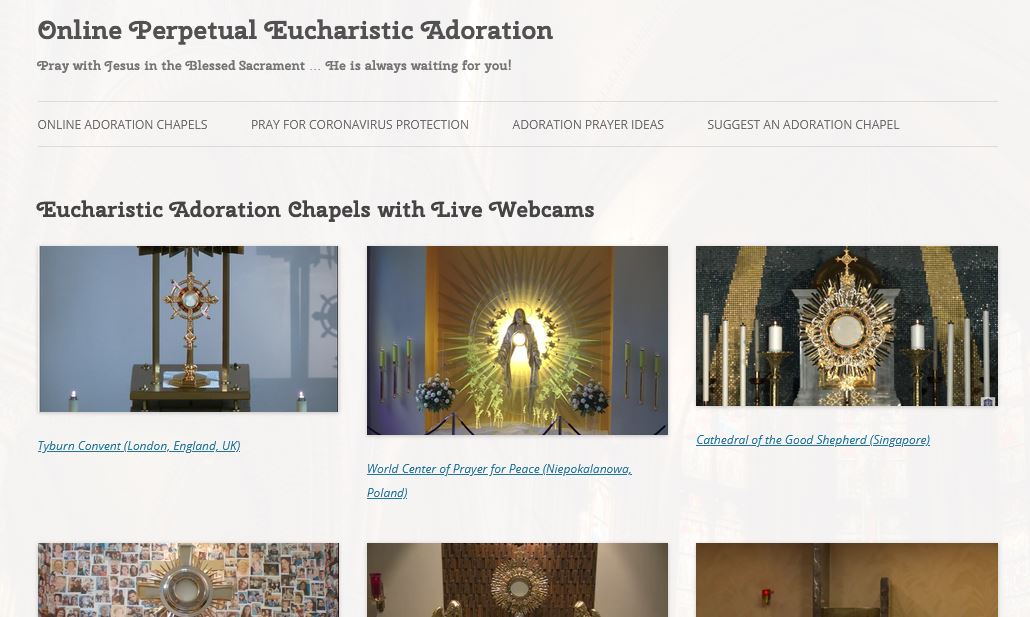Open the bottom-row thumbnail with red sanctuary lamp

pyautogui.click(x=847, y=580)
